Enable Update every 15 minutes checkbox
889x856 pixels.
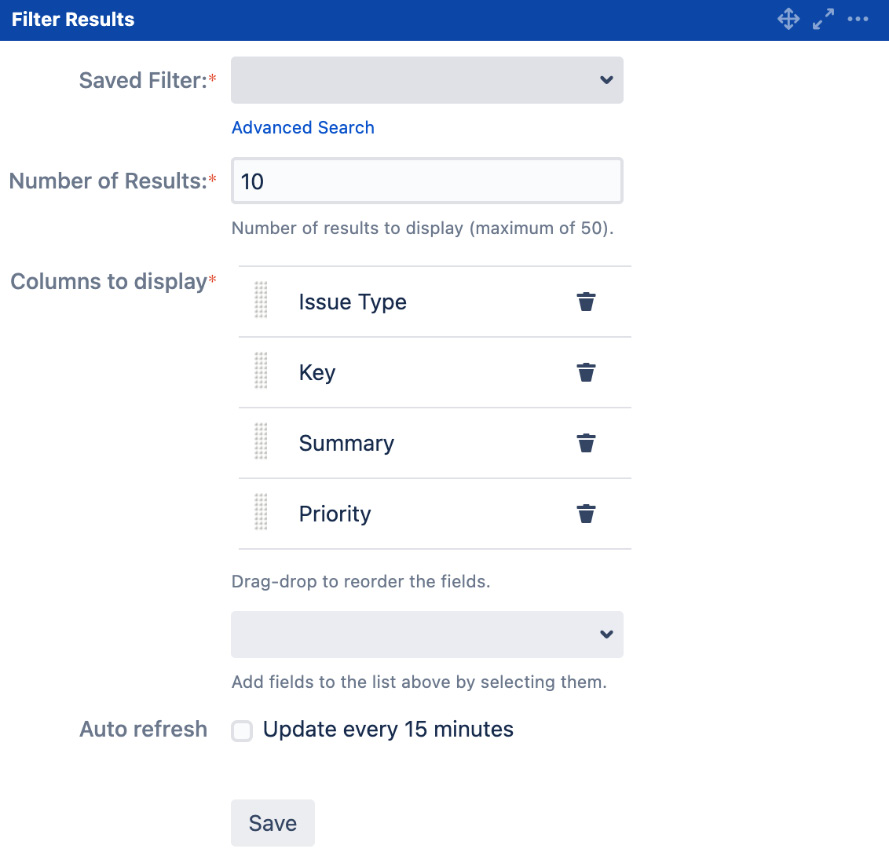pos(242,731)
